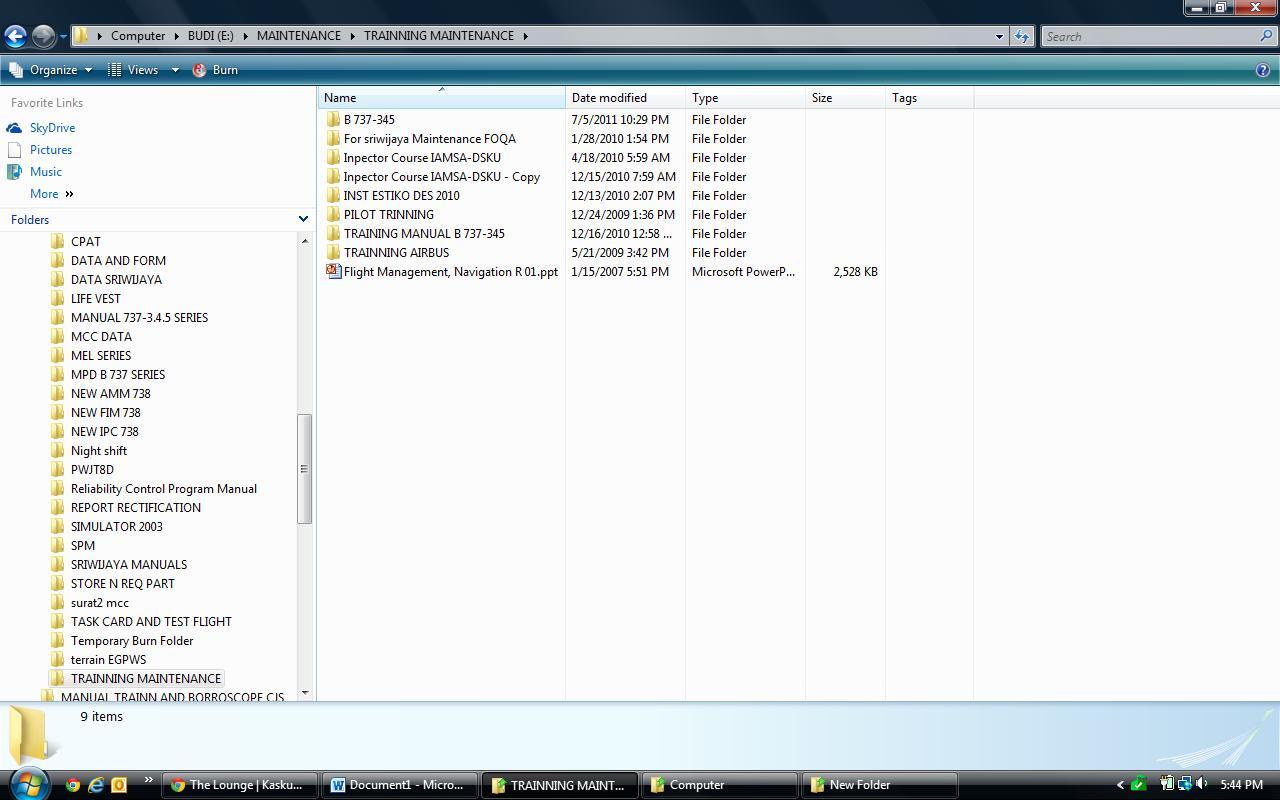This screenshot has height=800, width=1280.
Task: Select Inpector Course IAMSA-DSKU folder icon
Action: [x=334, y=158]
